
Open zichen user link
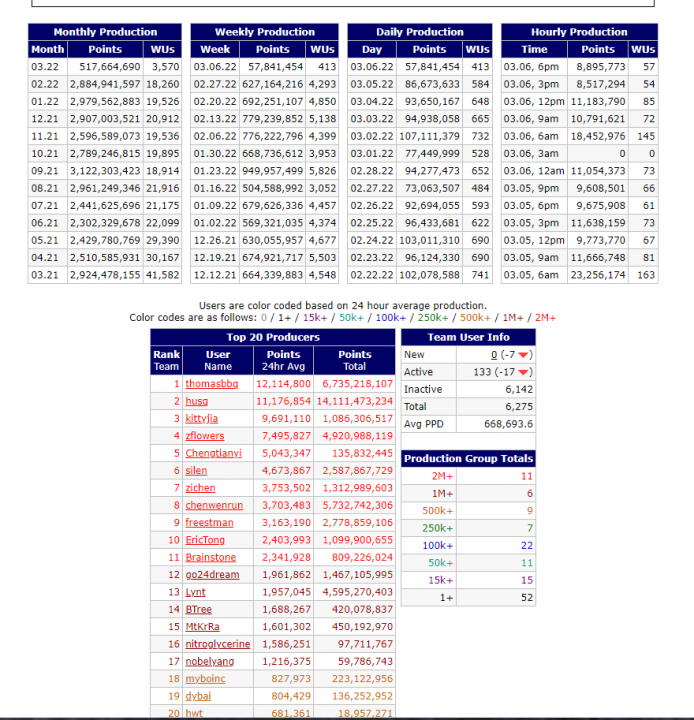coord(200,488)
